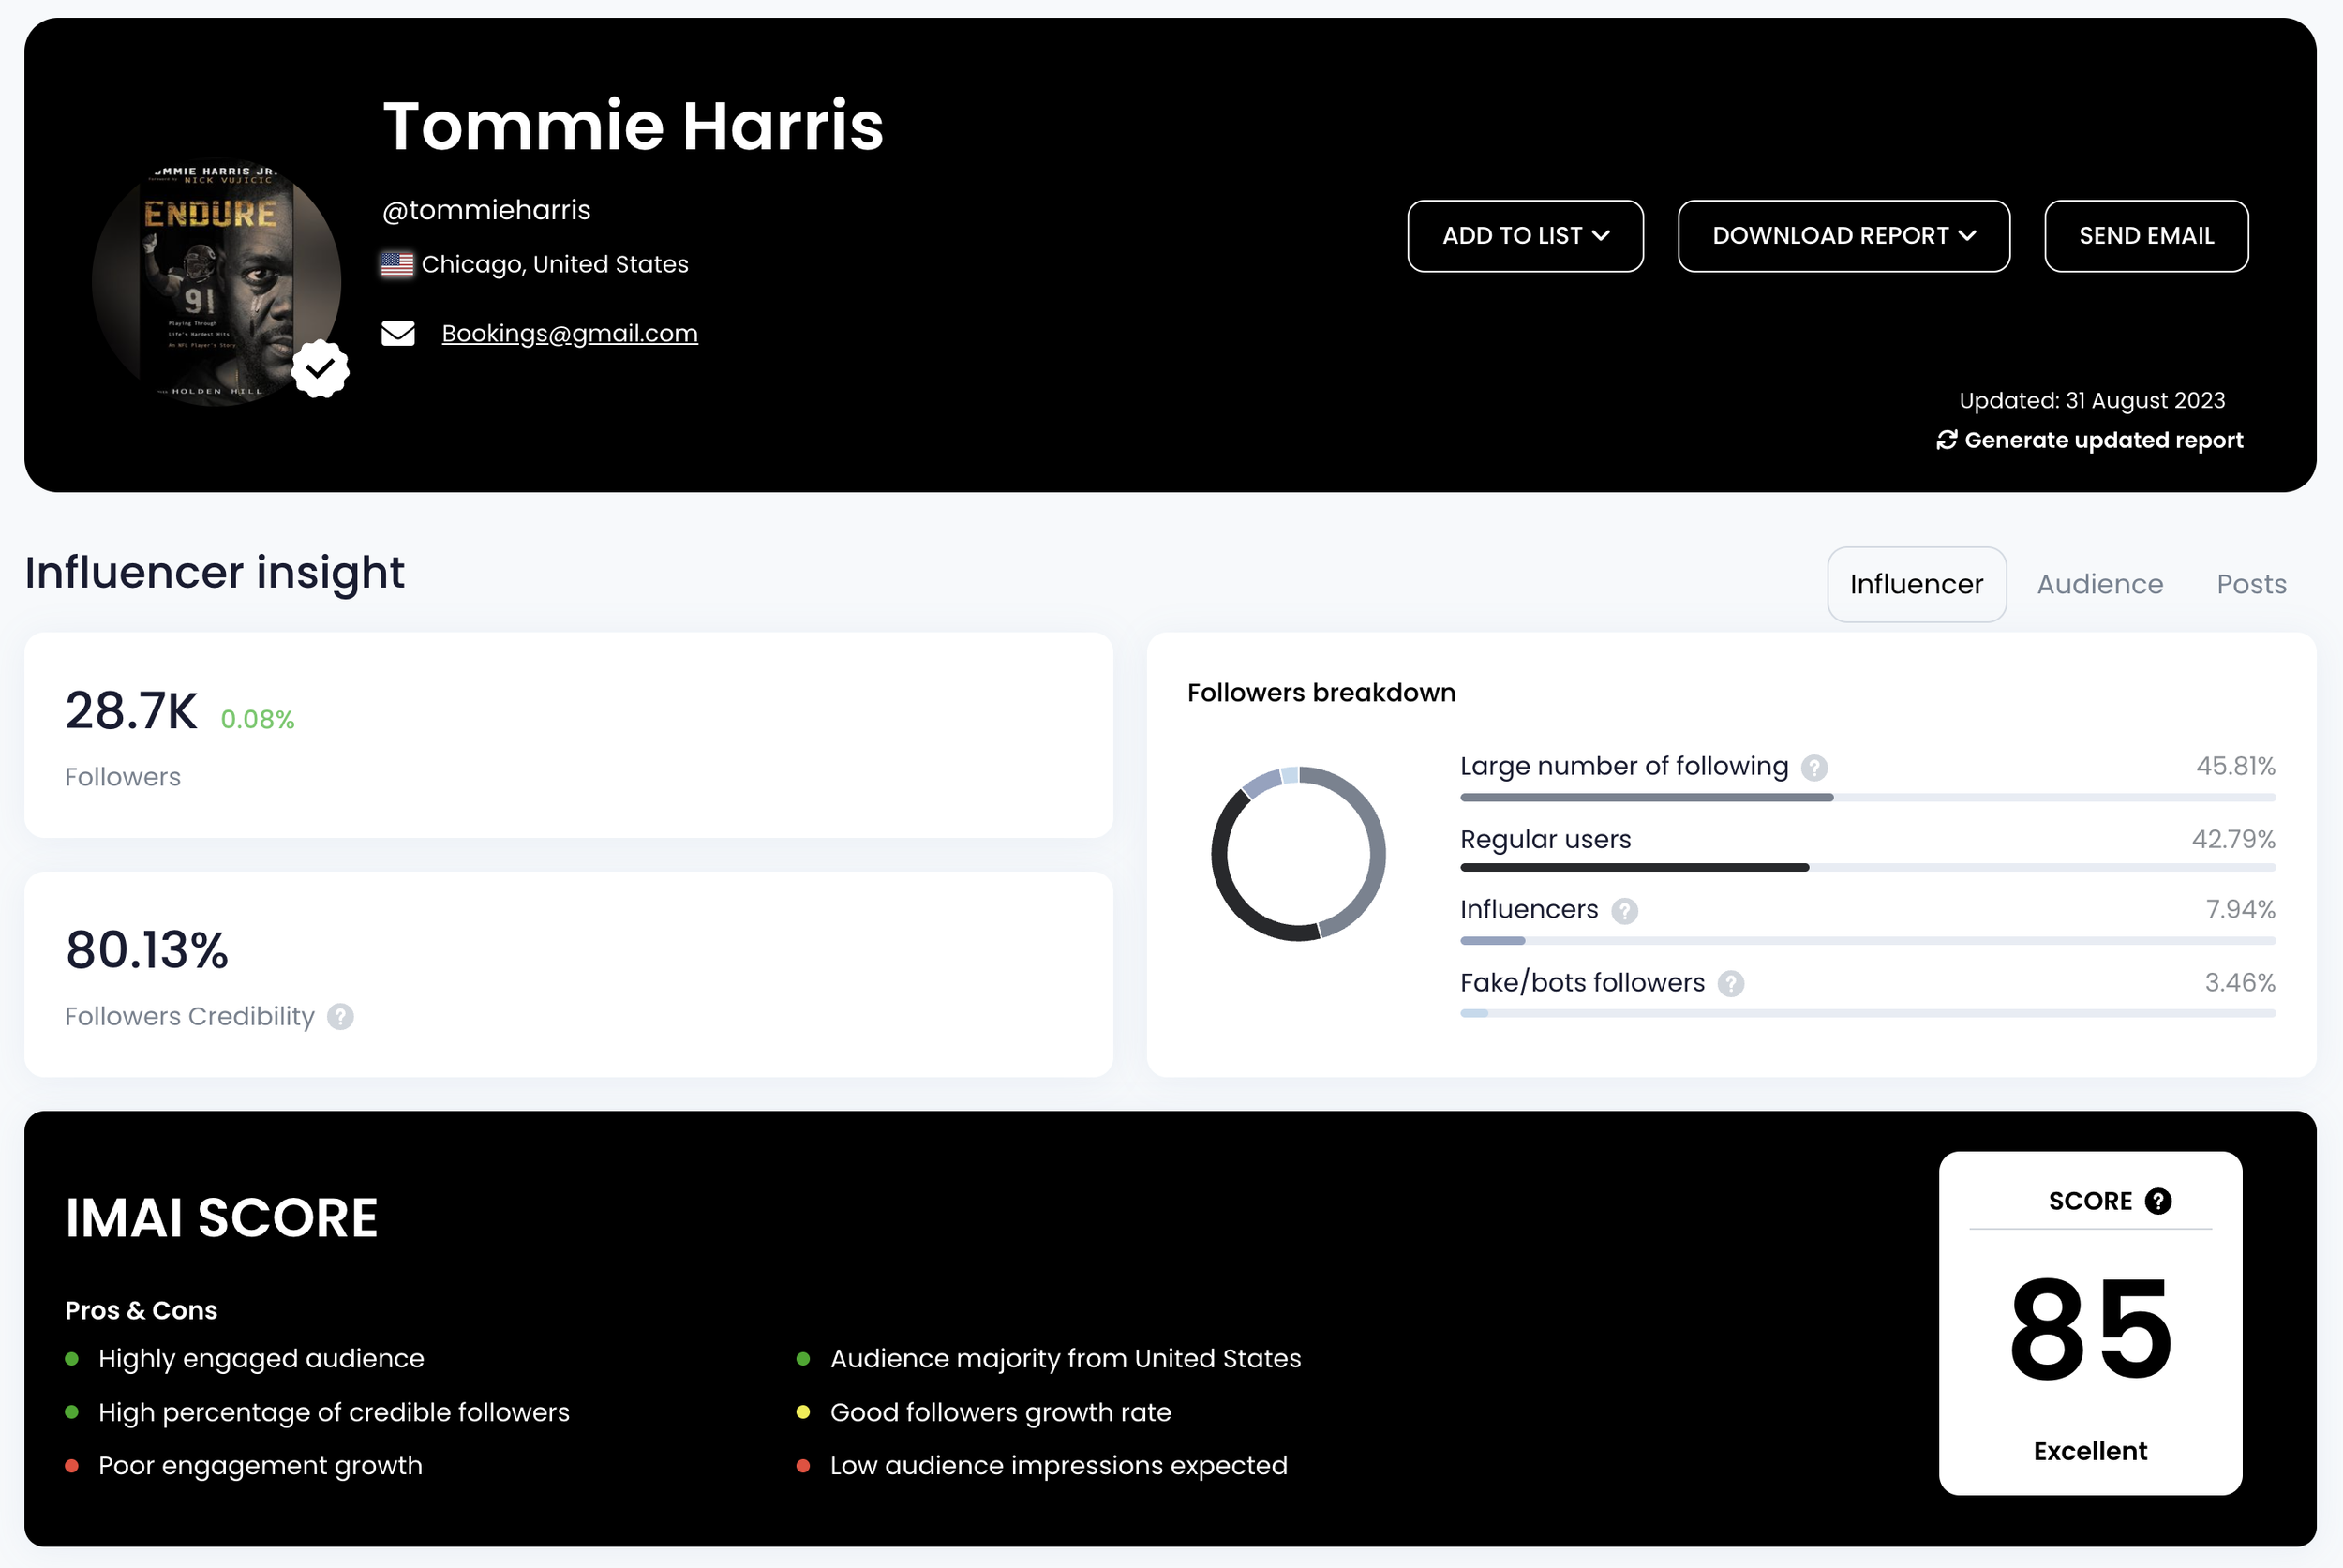Click help icon next to Followers Credibility
This screenshot has height=1568, width=2343.
pos(341,1017)
